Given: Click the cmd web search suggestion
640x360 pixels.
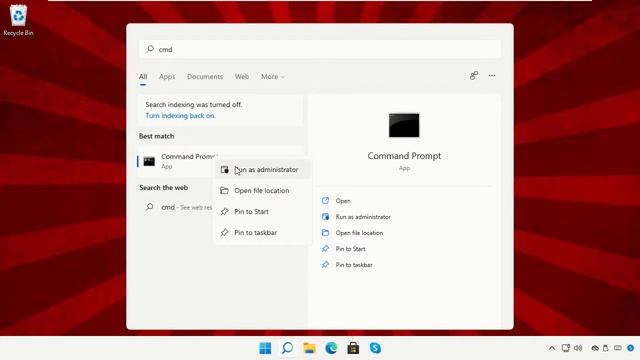Looking at the screenshot, I should pos(179,207).
